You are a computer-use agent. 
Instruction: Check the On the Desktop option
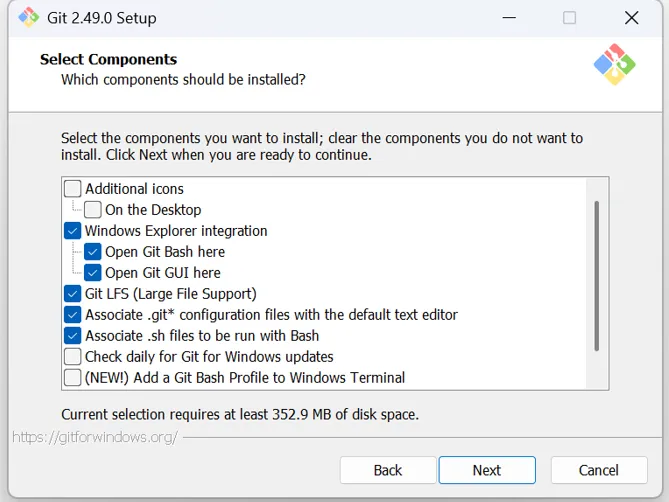(93, 210)
